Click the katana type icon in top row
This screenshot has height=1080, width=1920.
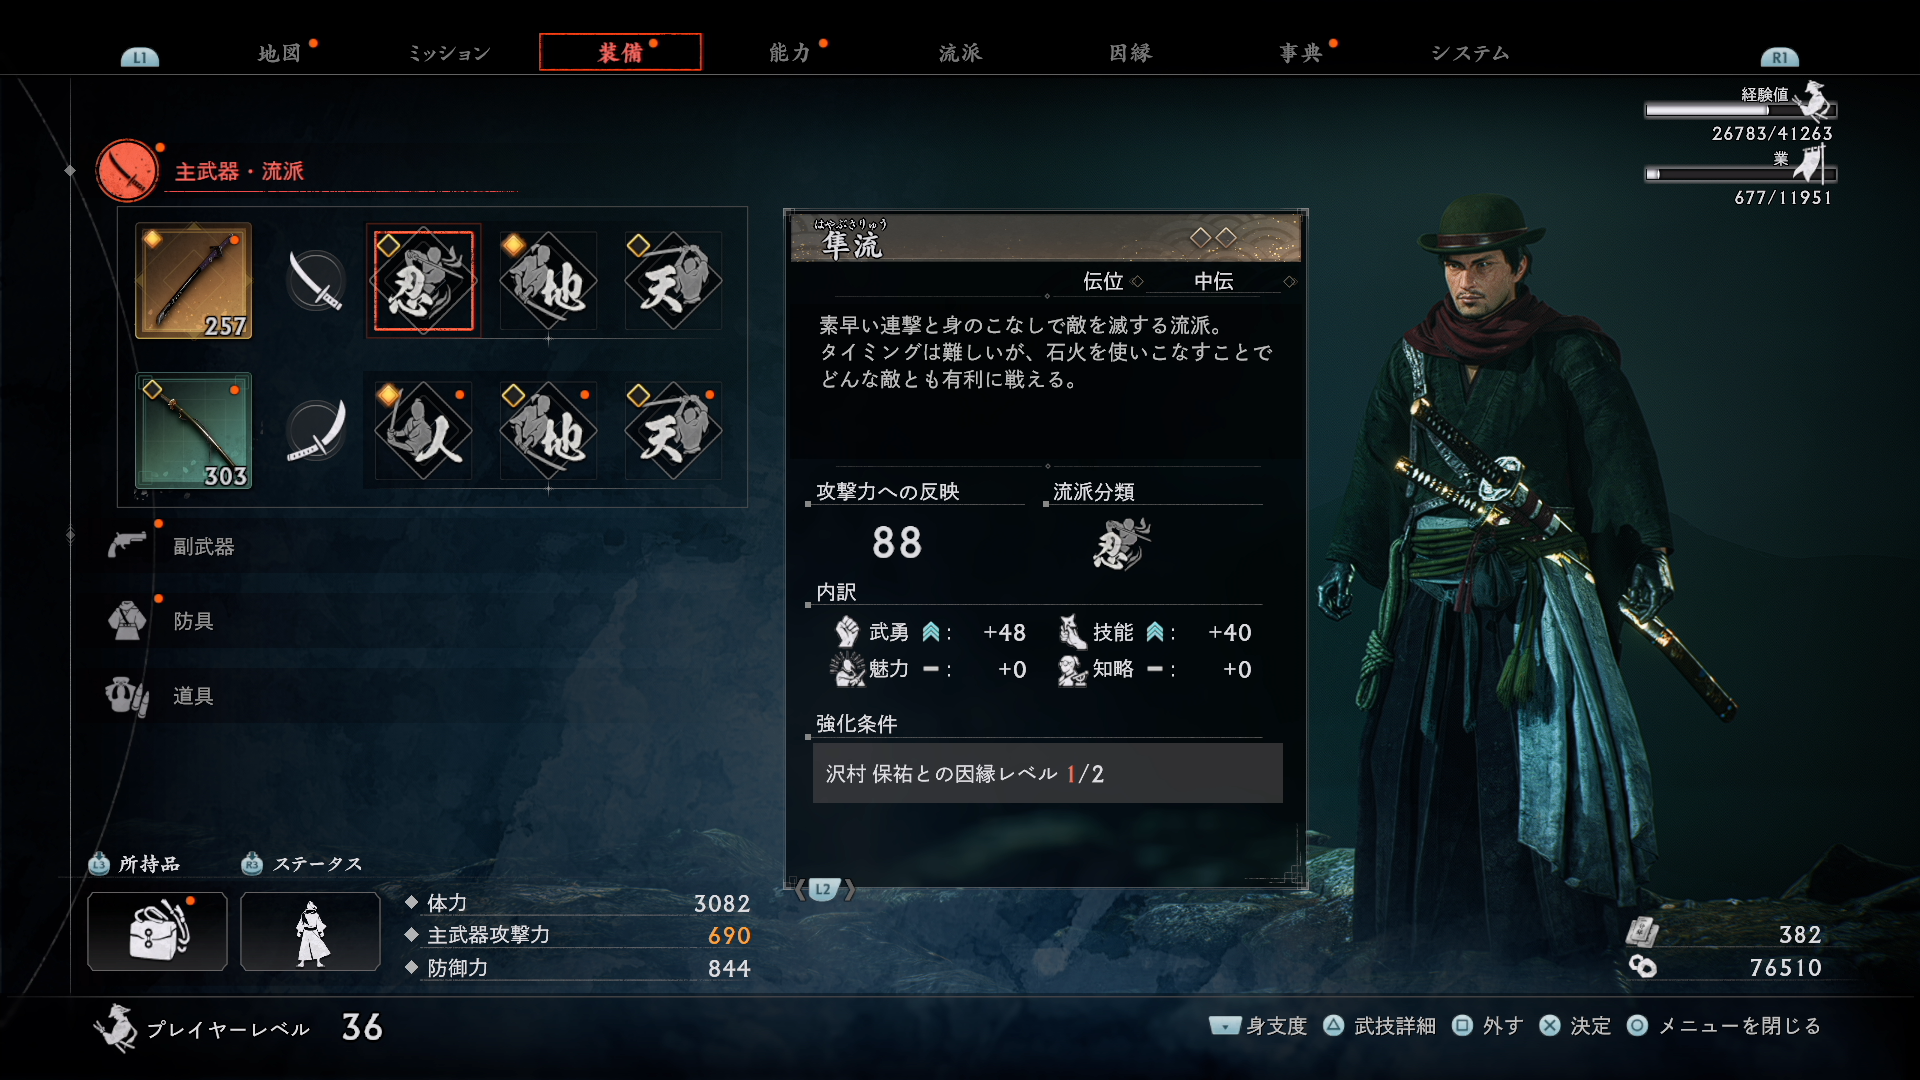[316, 281]
